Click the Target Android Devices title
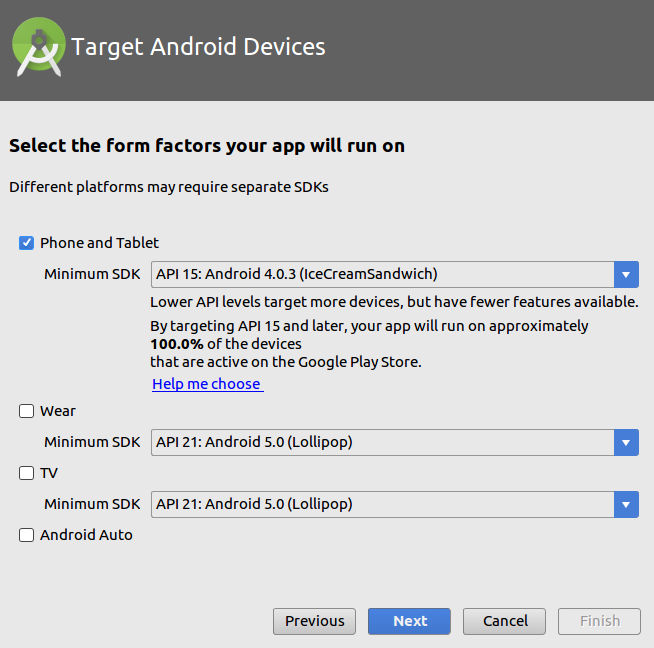The image size is (654, 648). click(x=198, y=47)
